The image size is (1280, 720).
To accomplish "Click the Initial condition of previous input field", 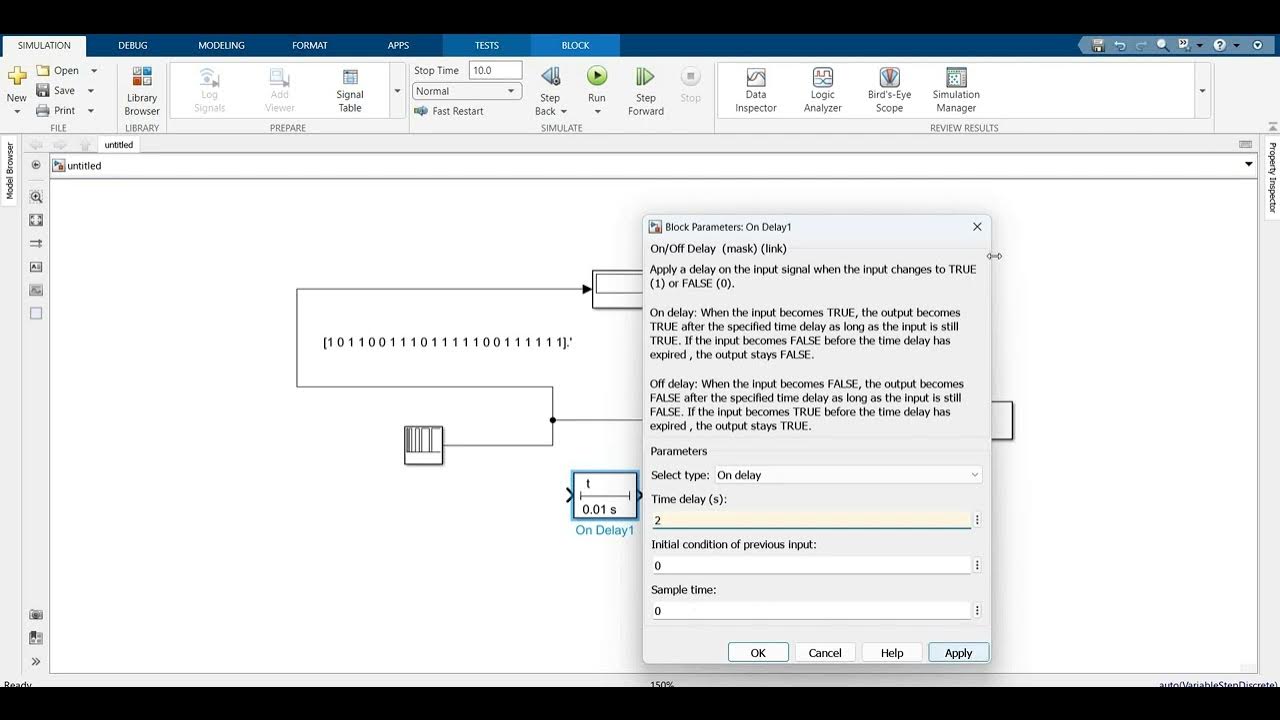I will pos(811,565).
